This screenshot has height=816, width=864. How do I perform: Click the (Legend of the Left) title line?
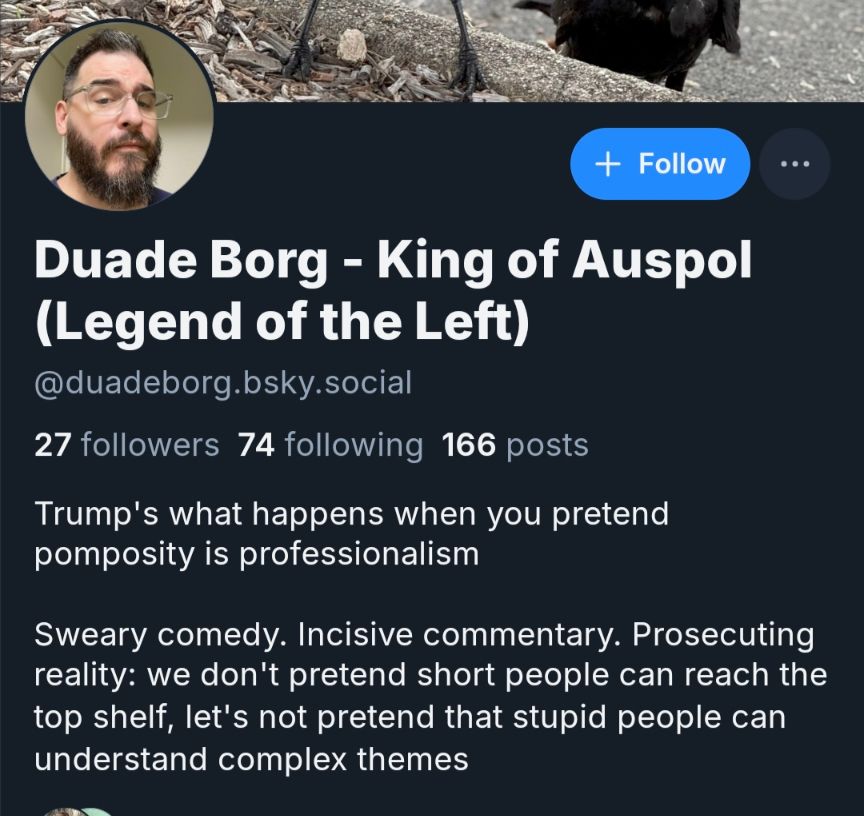(282, 321)
